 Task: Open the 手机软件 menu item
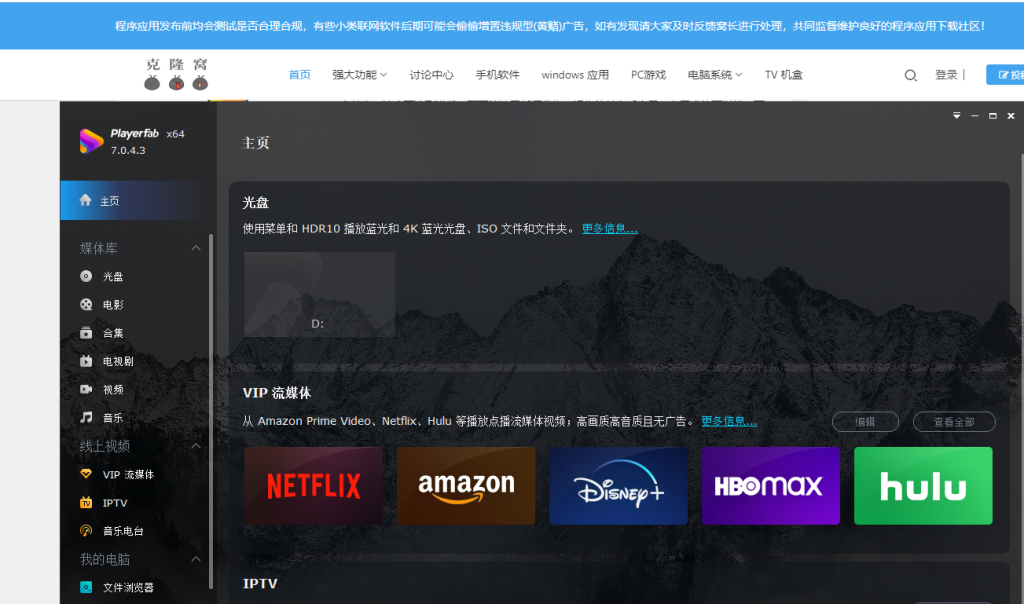[498, 75]
